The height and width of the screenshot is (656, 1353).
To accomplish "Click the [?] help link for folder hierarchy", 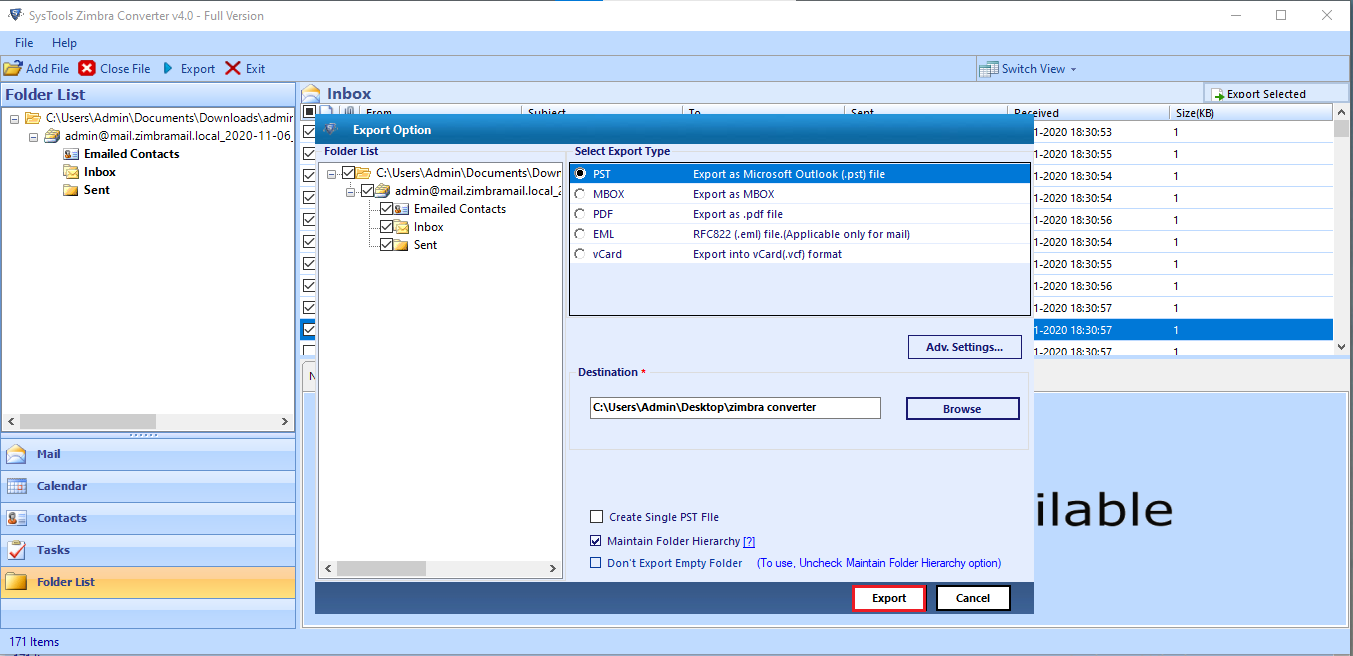I will [749, 541].
